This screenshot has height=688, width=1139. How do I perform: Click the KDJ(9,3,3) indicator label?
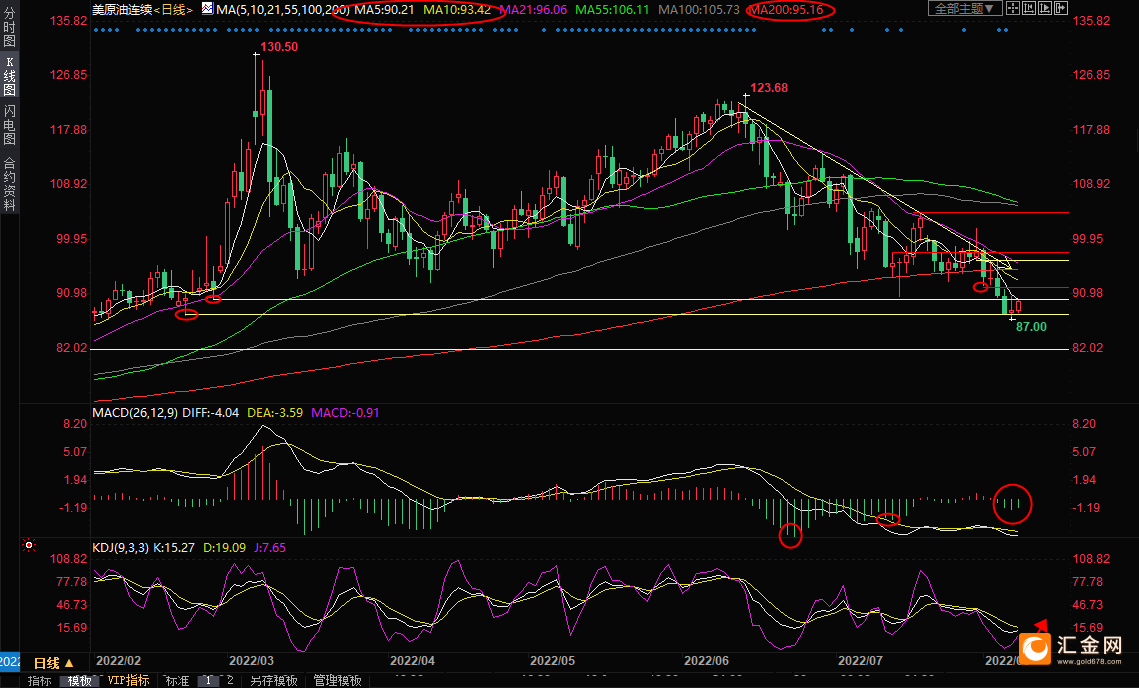121,548
